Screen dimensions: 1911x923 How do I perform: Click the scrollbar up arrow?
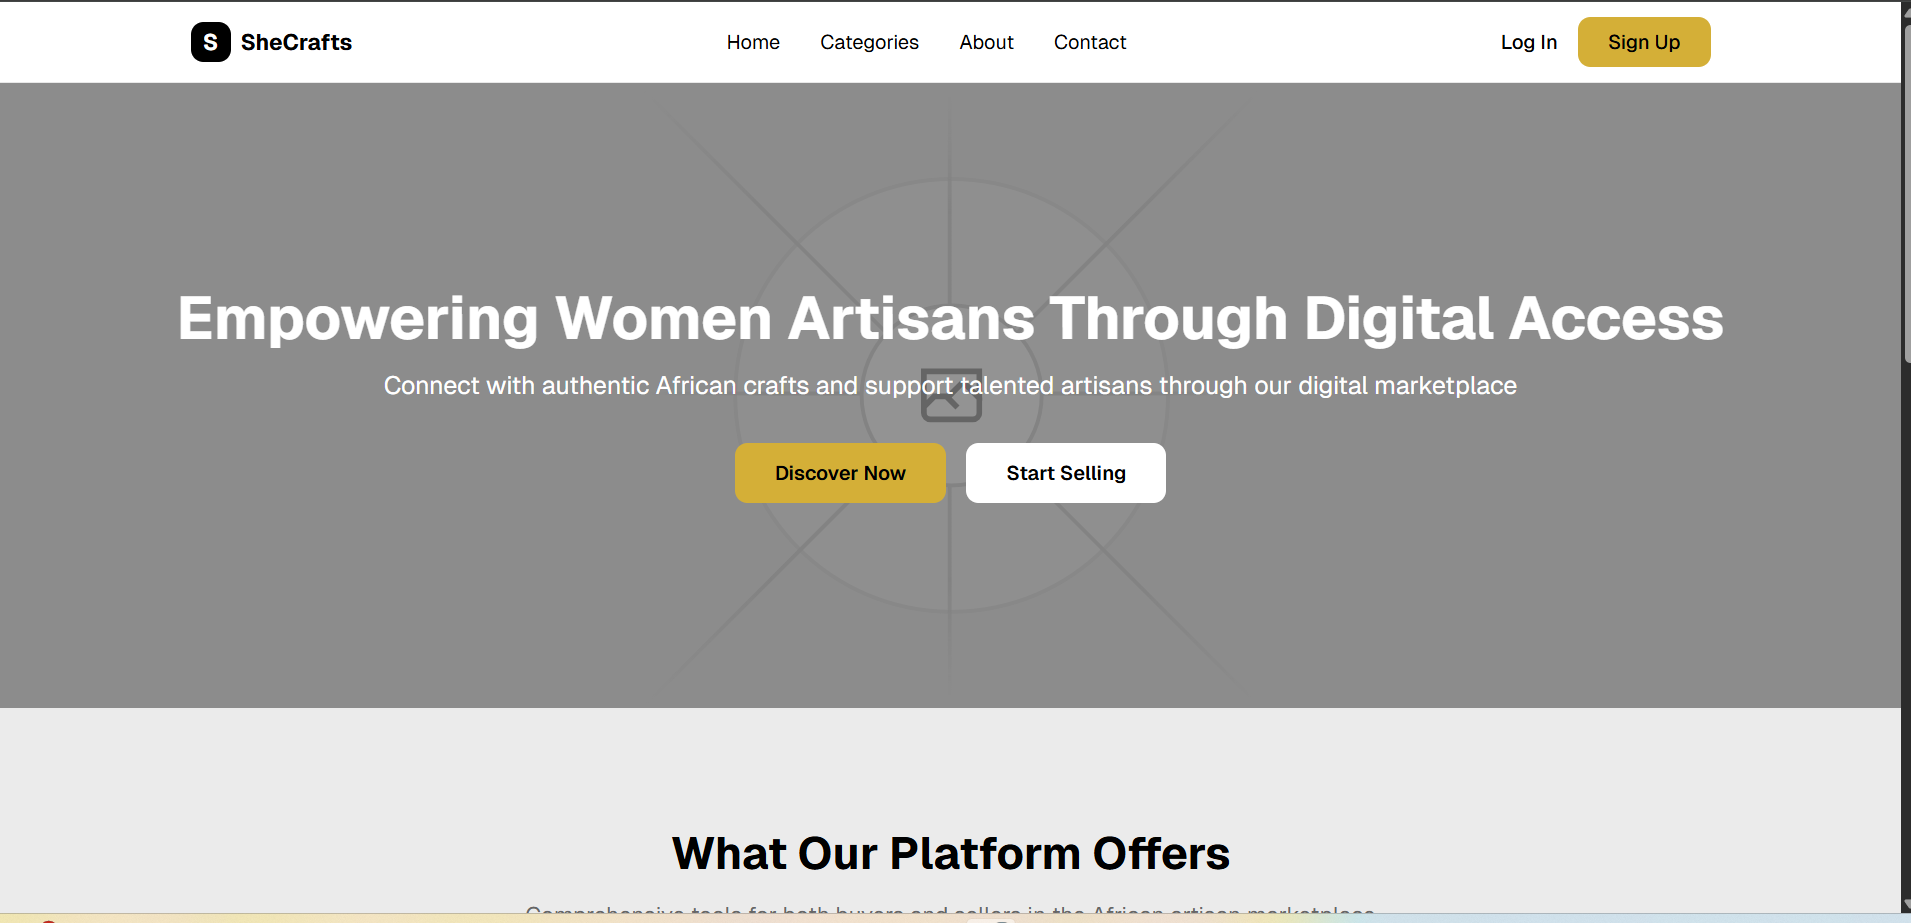click(x=1906, y=10)
